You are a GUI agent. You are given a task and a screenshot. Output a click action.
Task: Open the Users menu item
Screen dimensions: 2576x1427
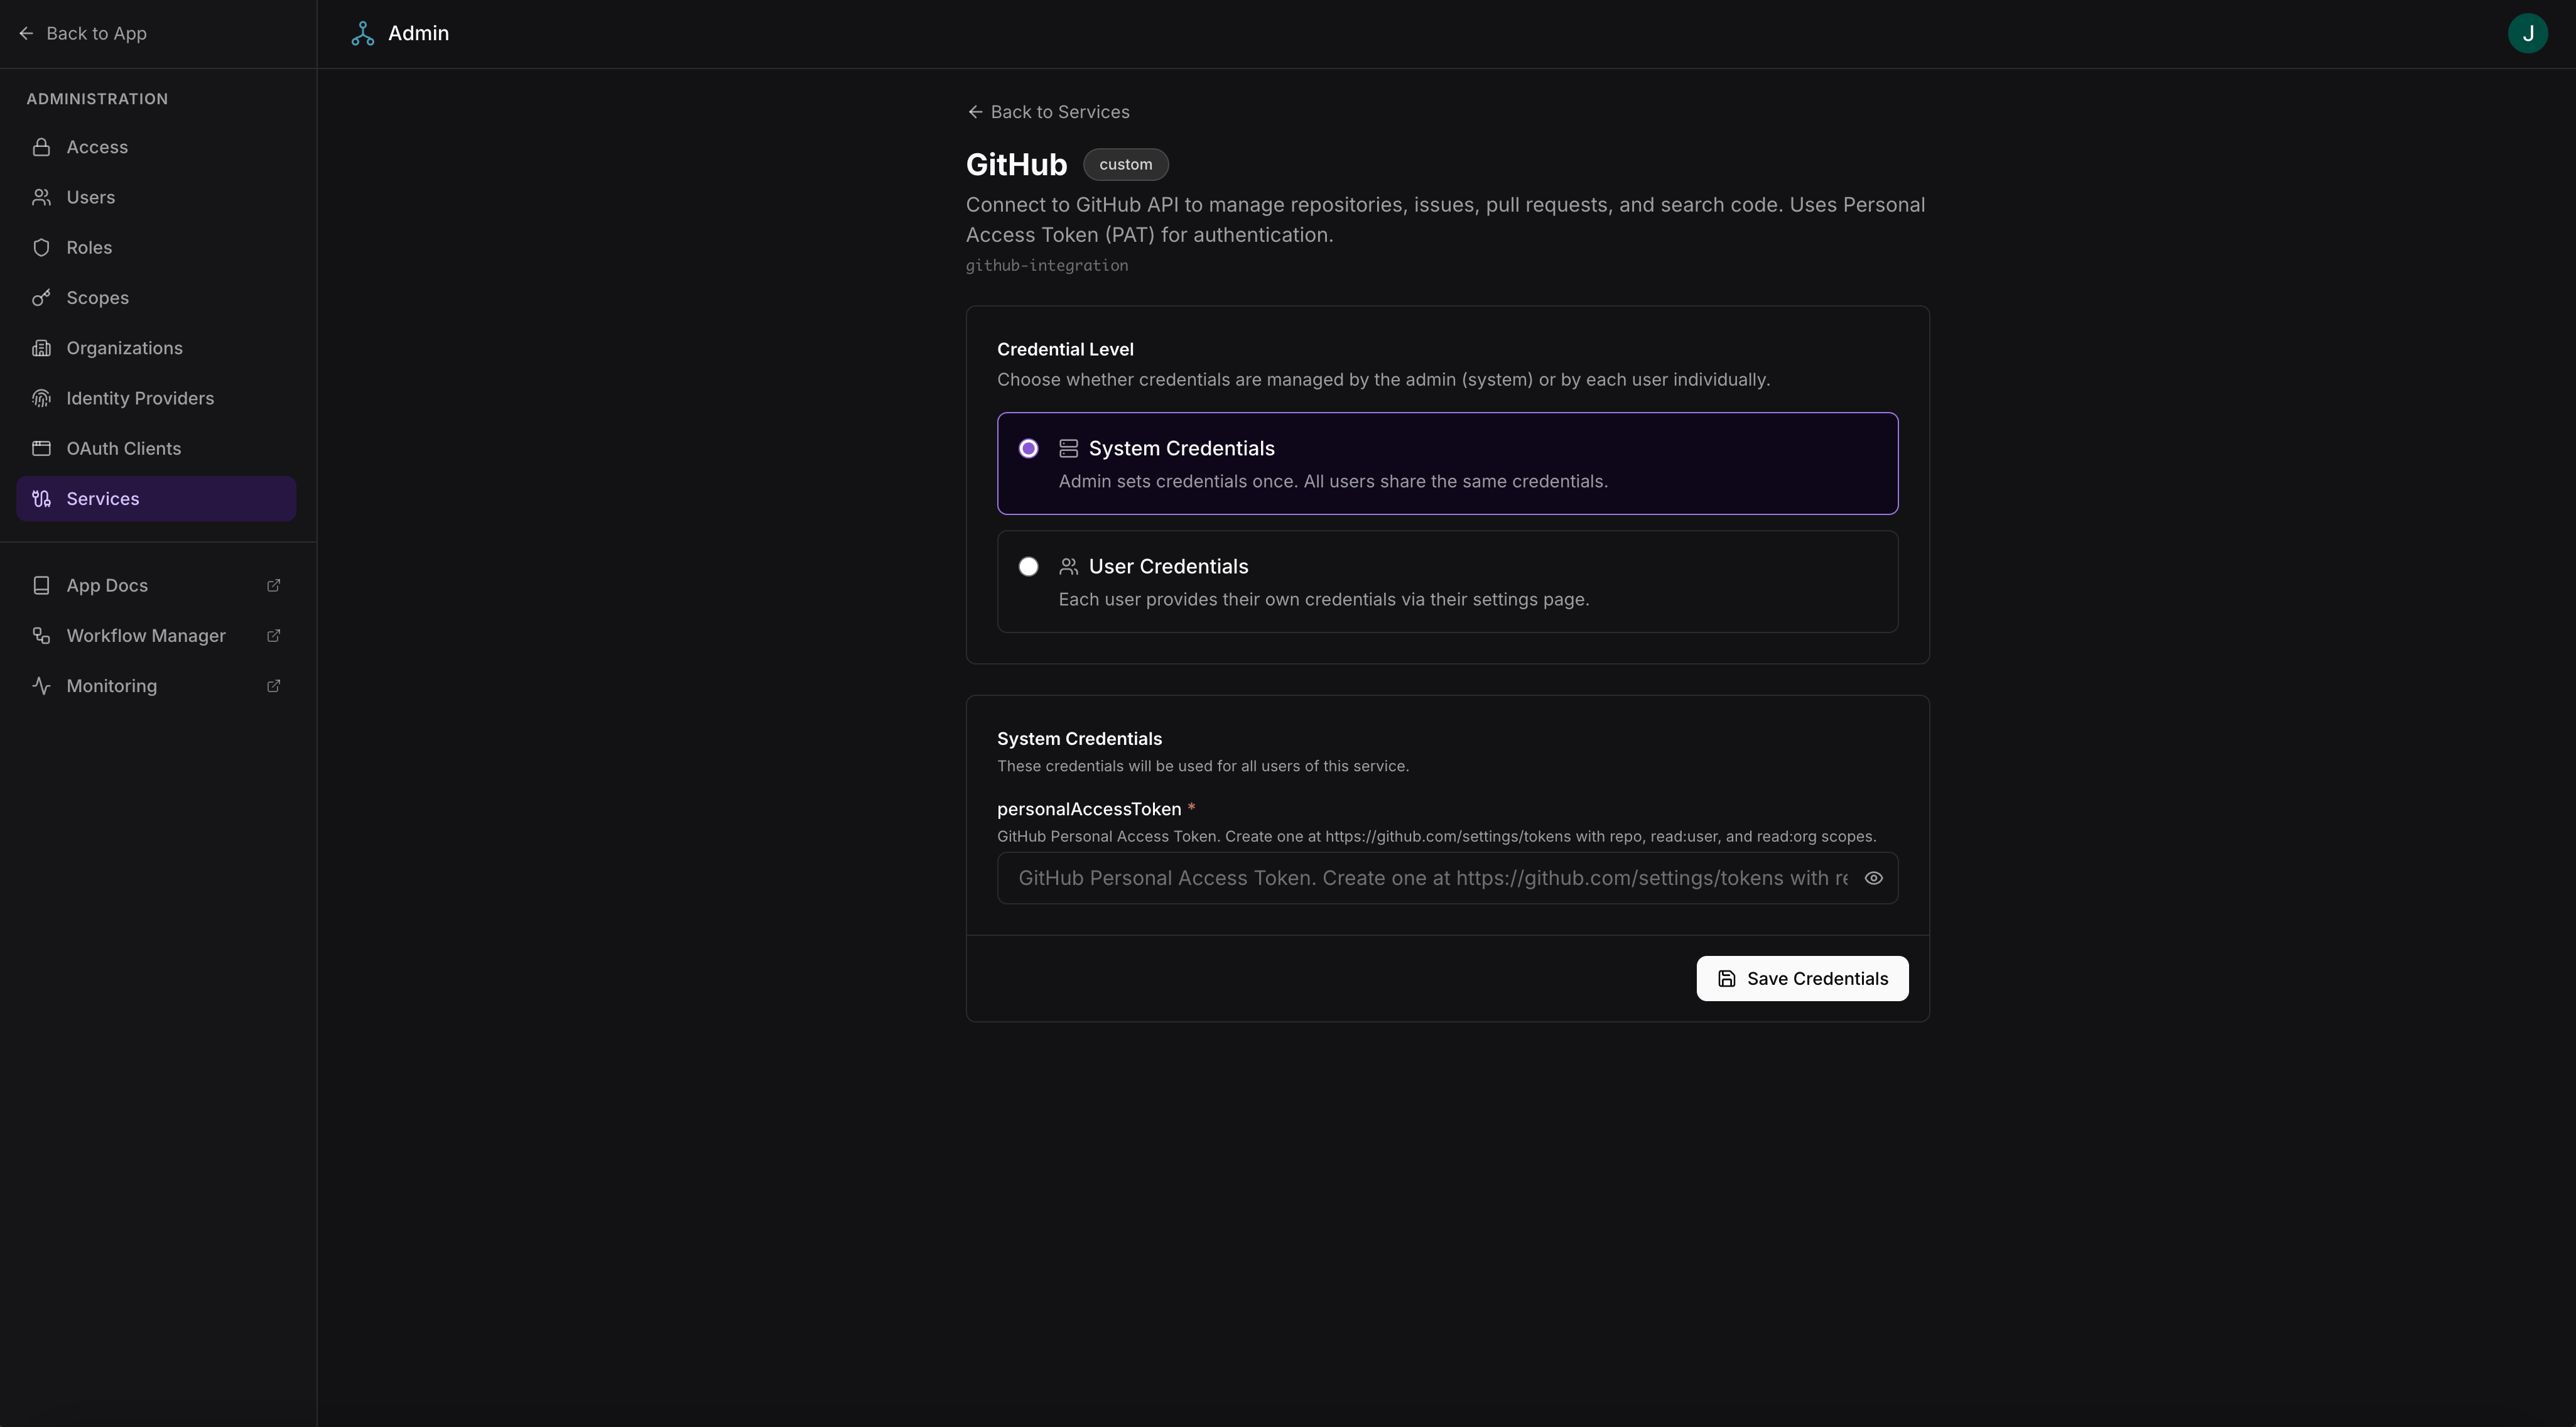pos(156,197)
